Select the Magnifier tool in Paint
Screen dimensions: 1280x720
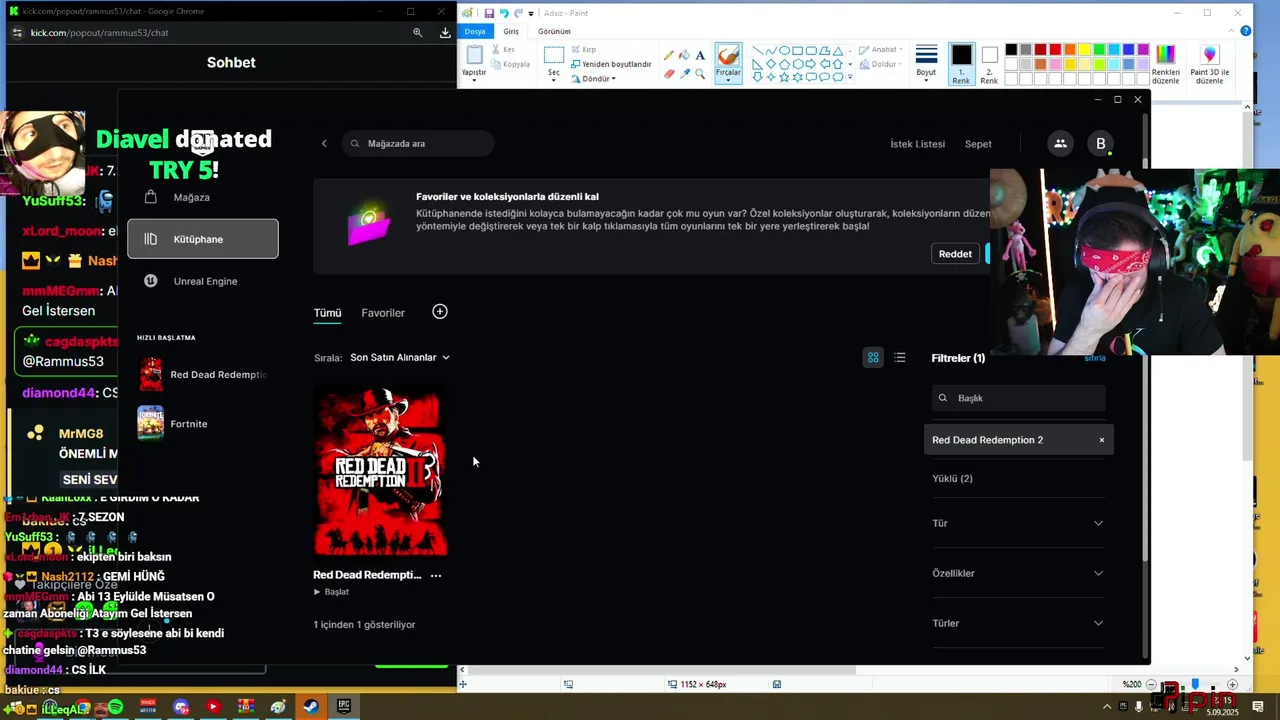(x=700, y=73)
